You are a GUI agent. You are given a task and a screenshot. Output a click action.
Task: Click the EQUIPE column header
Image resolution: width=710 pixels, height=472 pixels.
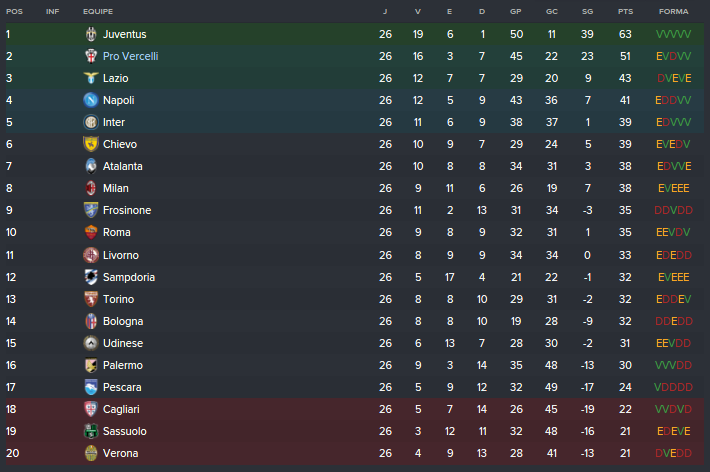(98, 11)
